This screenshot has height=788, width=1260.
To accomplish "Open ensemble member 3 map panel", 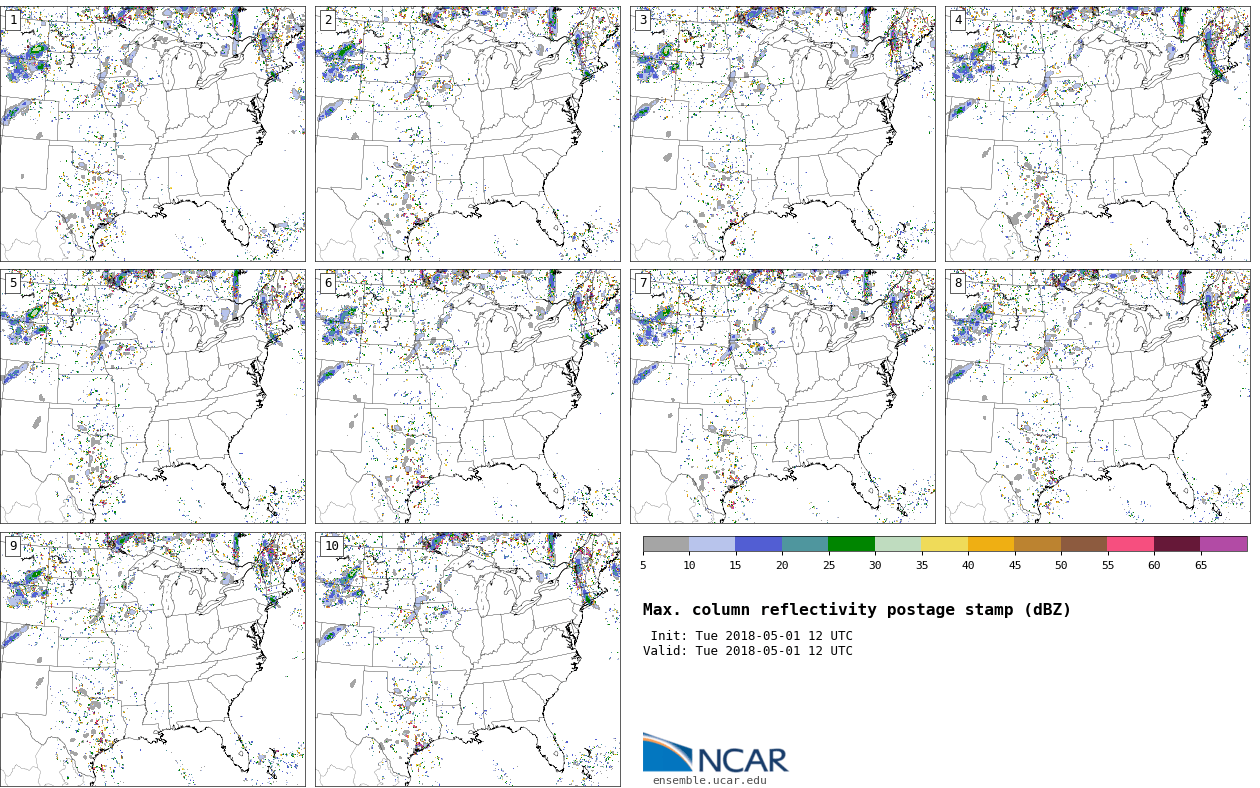I will pyautogui.click(x=783, y=134).
